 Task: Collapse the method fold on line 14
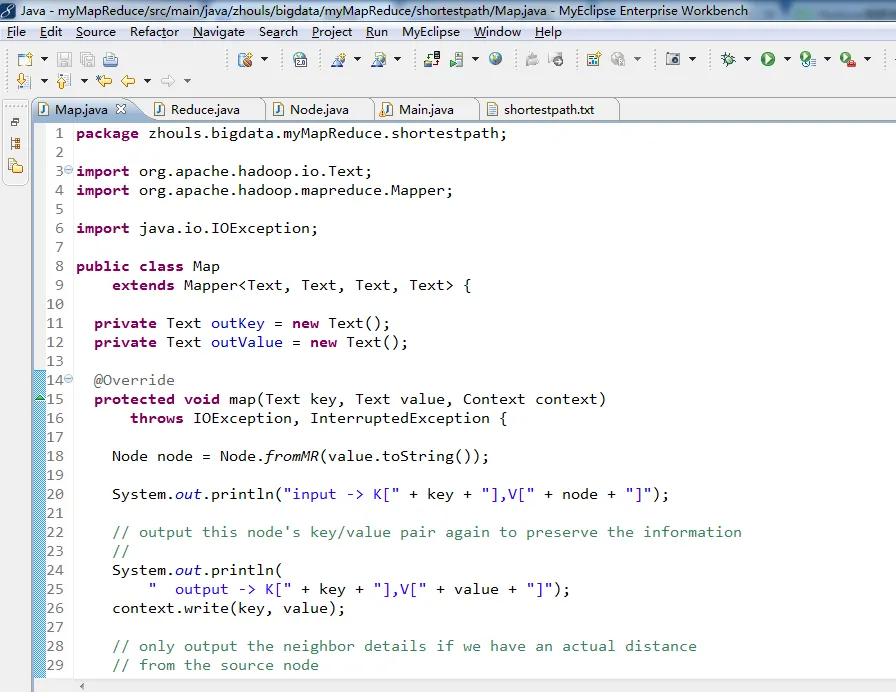point(69,378)
